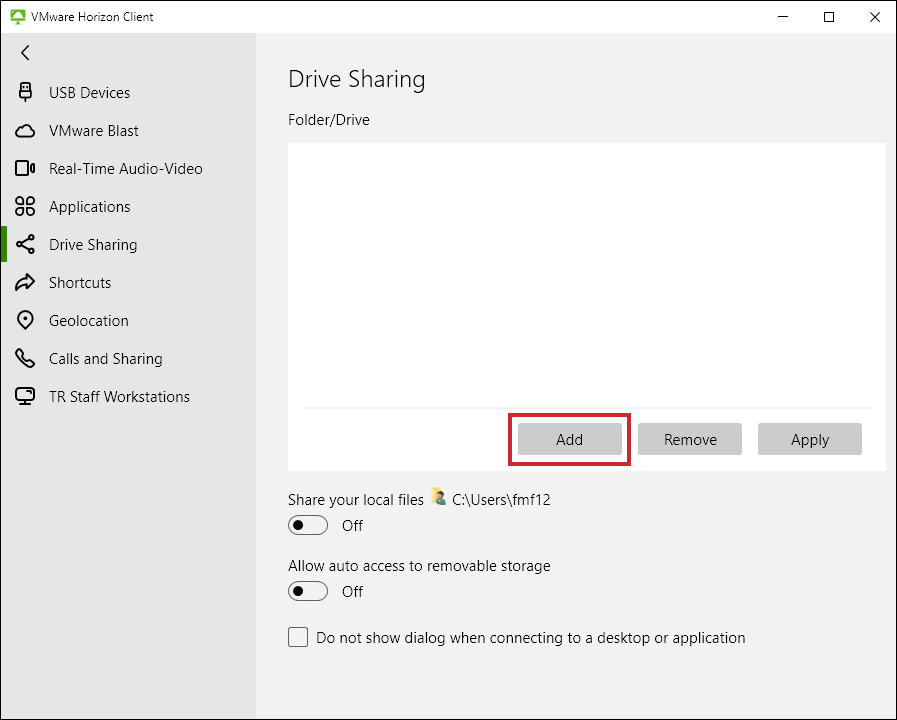The image size is (897, 720).
Task: Select Applications in the sidebar
Action: (128, 207)
